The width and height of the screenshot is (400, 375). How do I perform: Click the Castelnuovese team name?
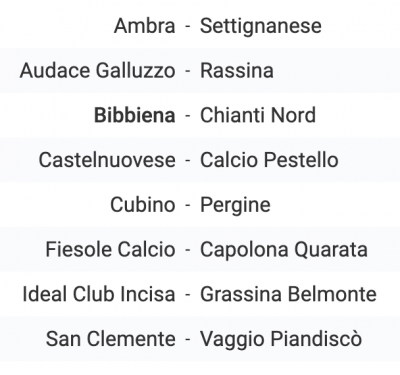[x=107, y=160]
